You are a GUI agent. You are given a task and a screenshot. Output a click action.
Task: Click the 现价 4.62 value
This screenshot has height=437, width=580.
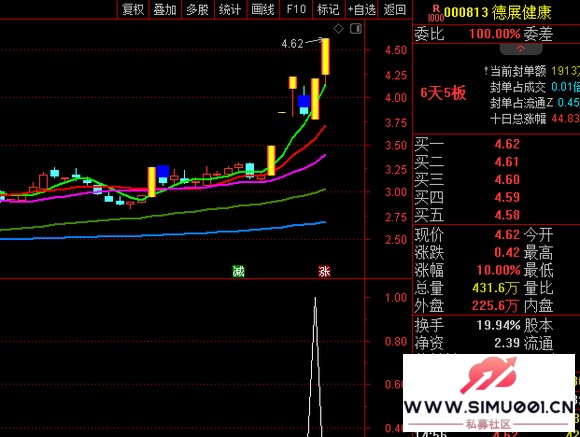(x=507, y=235)
